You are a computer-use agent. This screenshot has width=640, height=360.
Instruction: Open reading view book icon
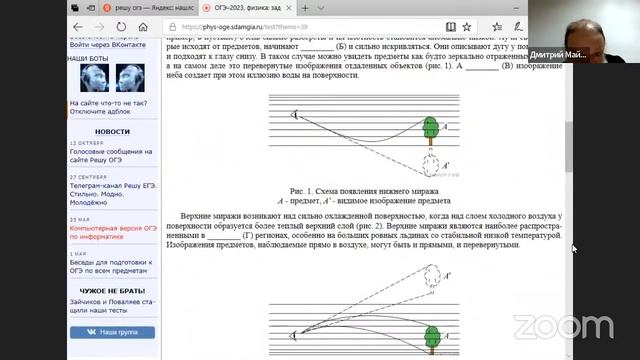click(451, 27)
